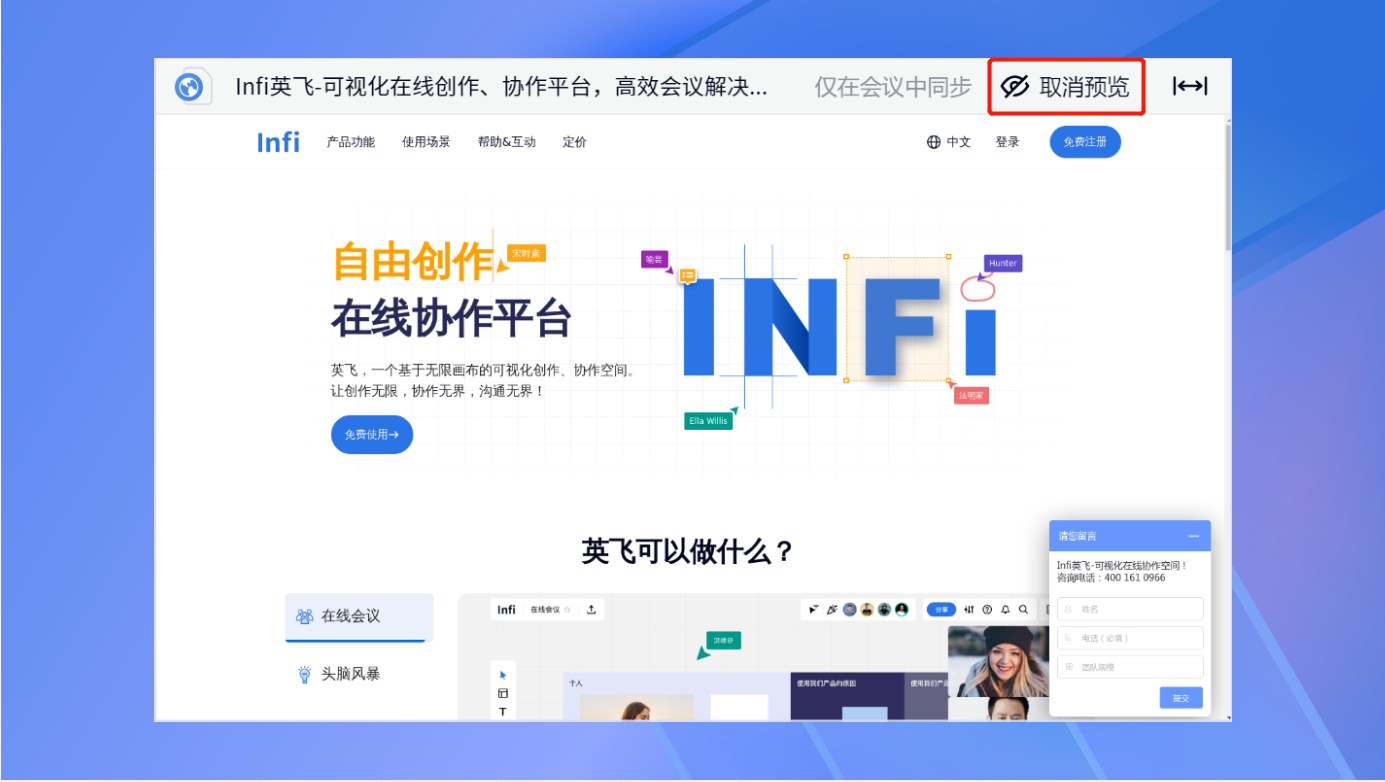Image resolution: width=1385 pixels, height=782 pixels.
Task: Click the upload icon in the whiteboard preview
Action: (x=591, y=609)
